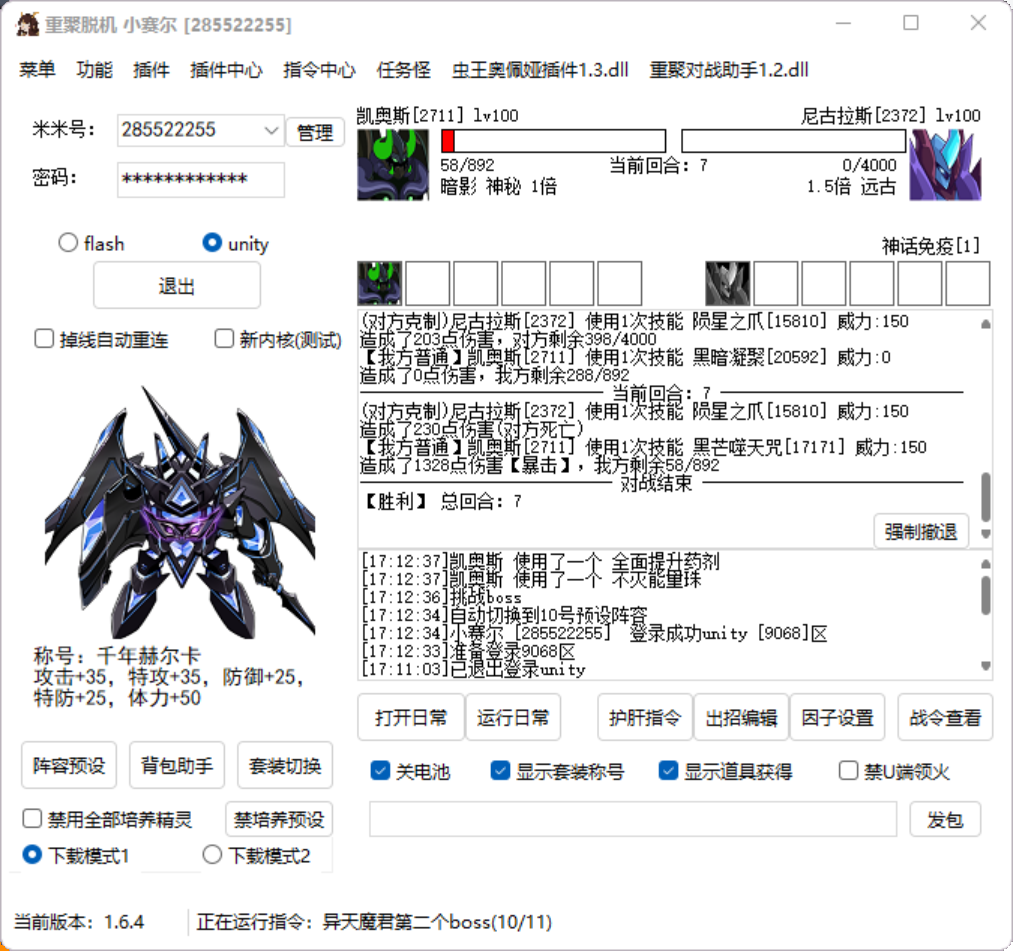Open 阵容预设 button
Screen dimensions: 1013x951
pos(69,765)
